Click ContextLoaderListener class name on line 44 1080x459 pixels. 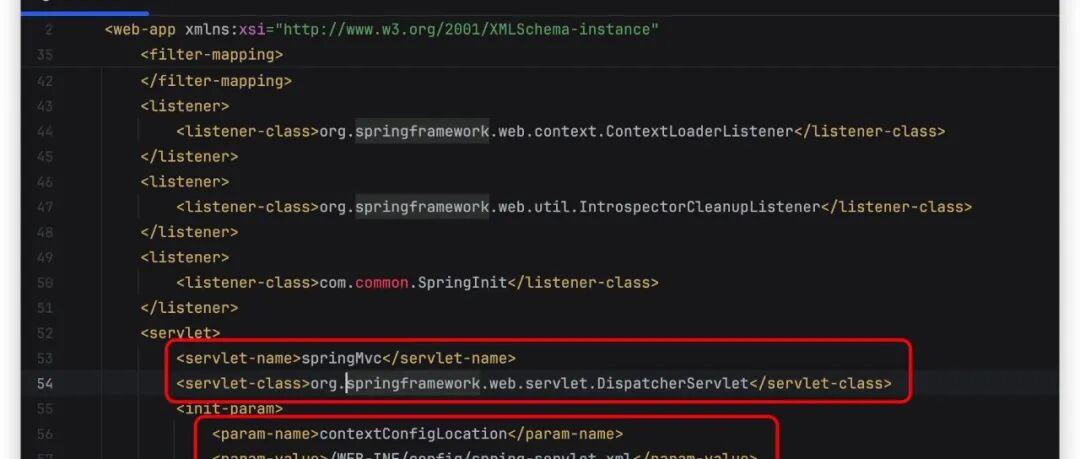click(x=699, y=131)
